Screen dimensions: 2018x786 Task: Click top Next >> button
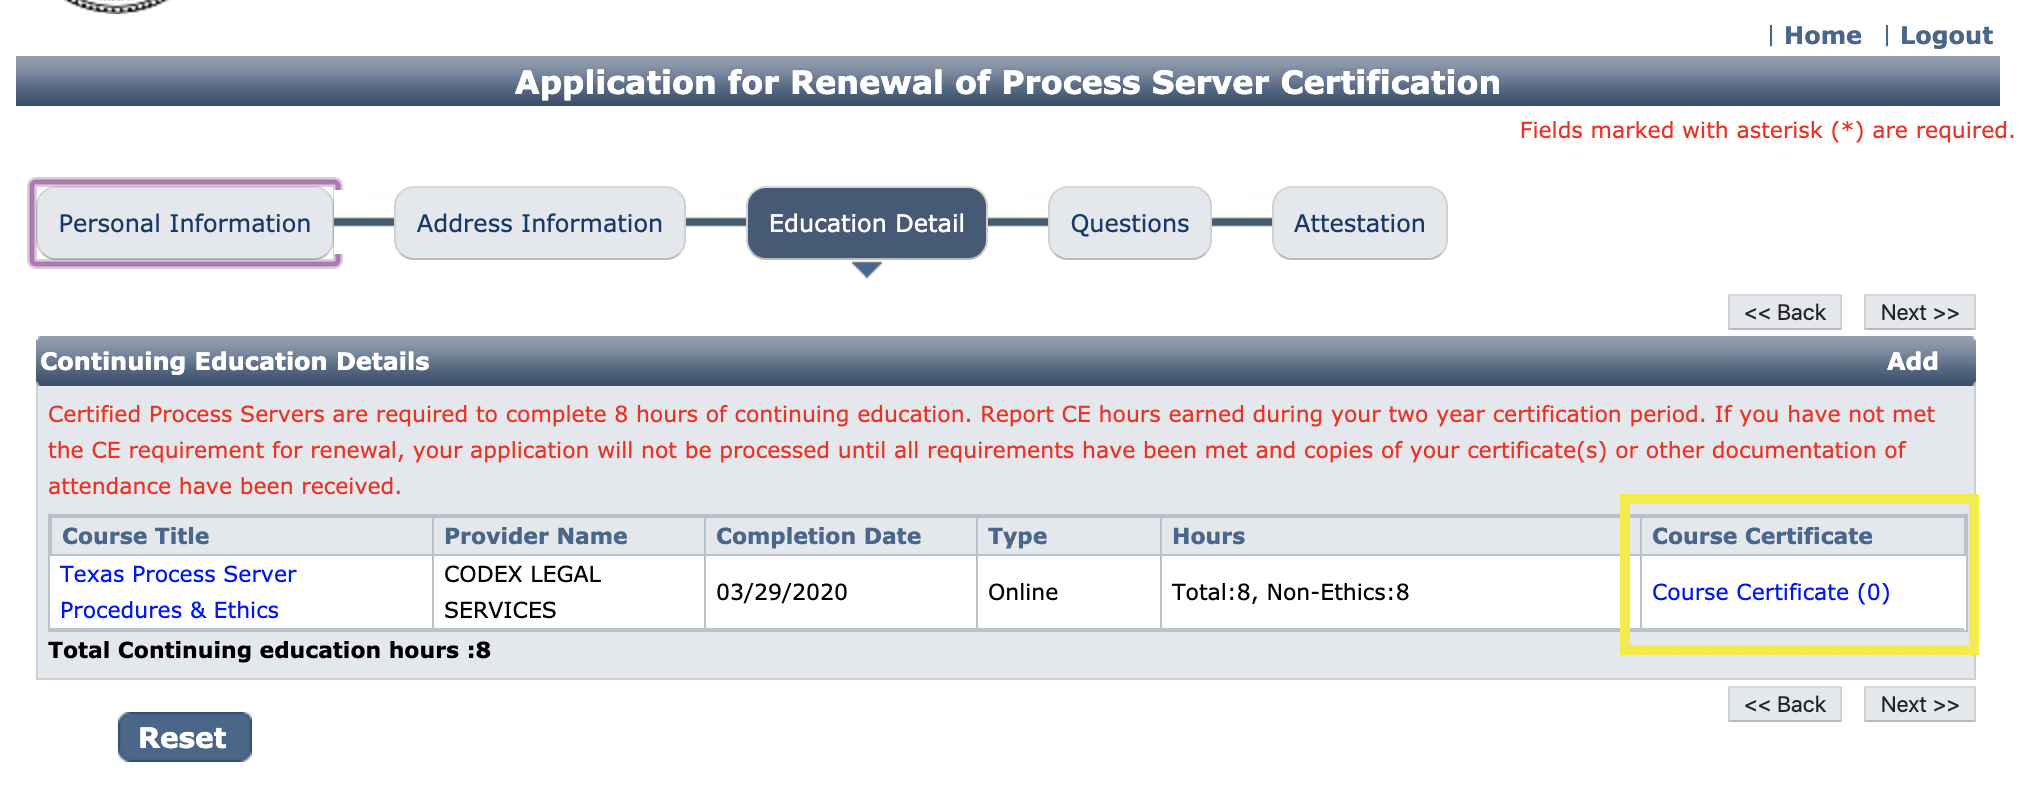[x=1920, y=312]
